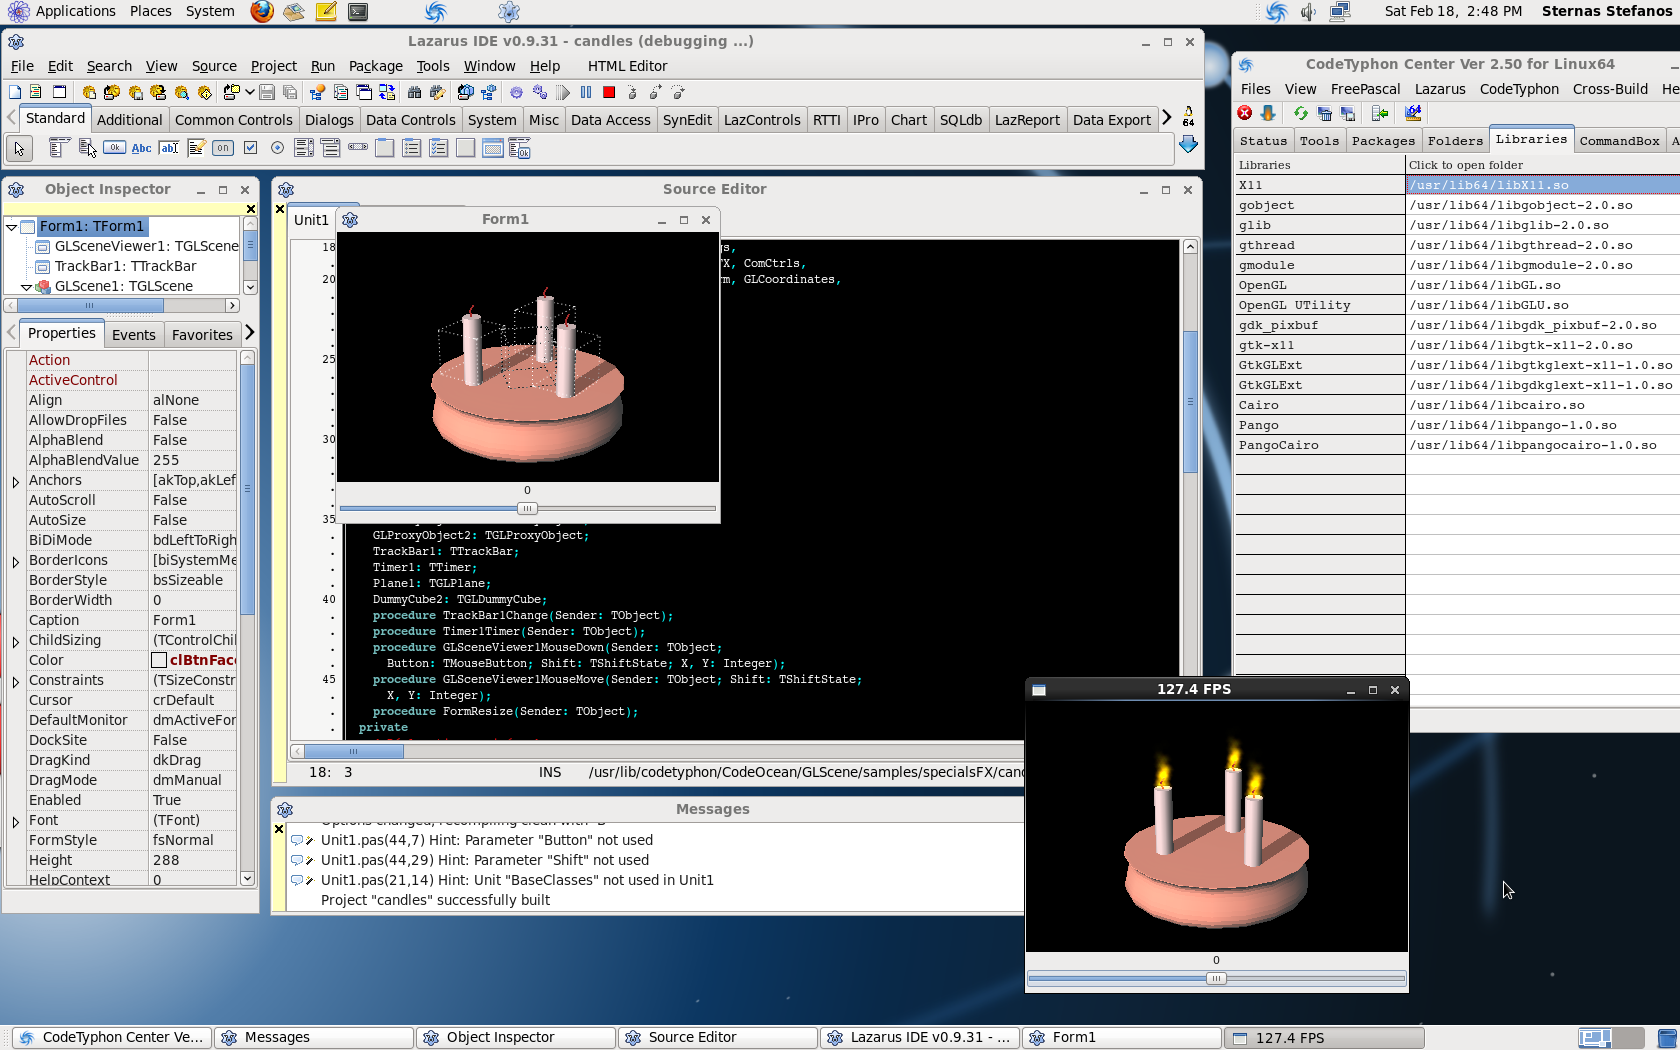Collapse the Form1: TForm1 tree node
The image size is (1680, 1050).
coord(11,227)
